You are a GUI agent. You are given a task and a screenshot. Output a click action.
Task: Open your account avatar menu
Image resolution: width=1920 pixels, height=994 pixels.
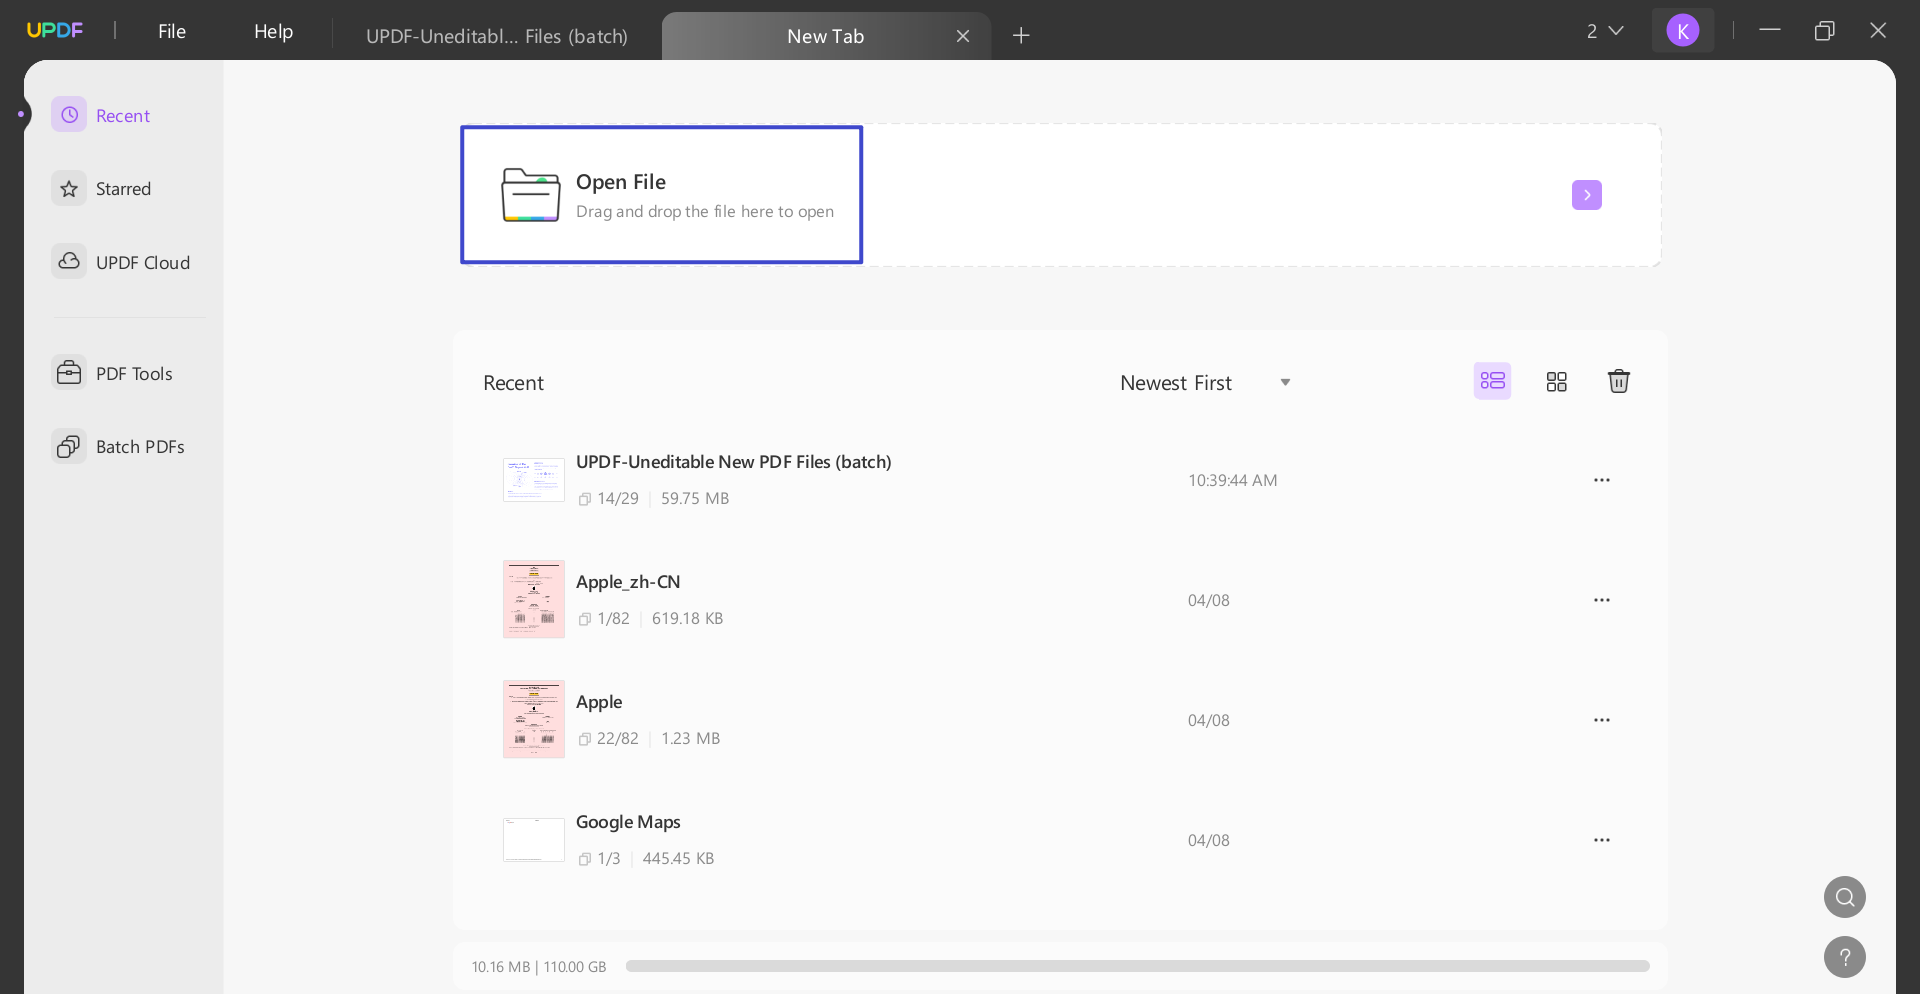pyautogui.click(x=1684, y=30)
